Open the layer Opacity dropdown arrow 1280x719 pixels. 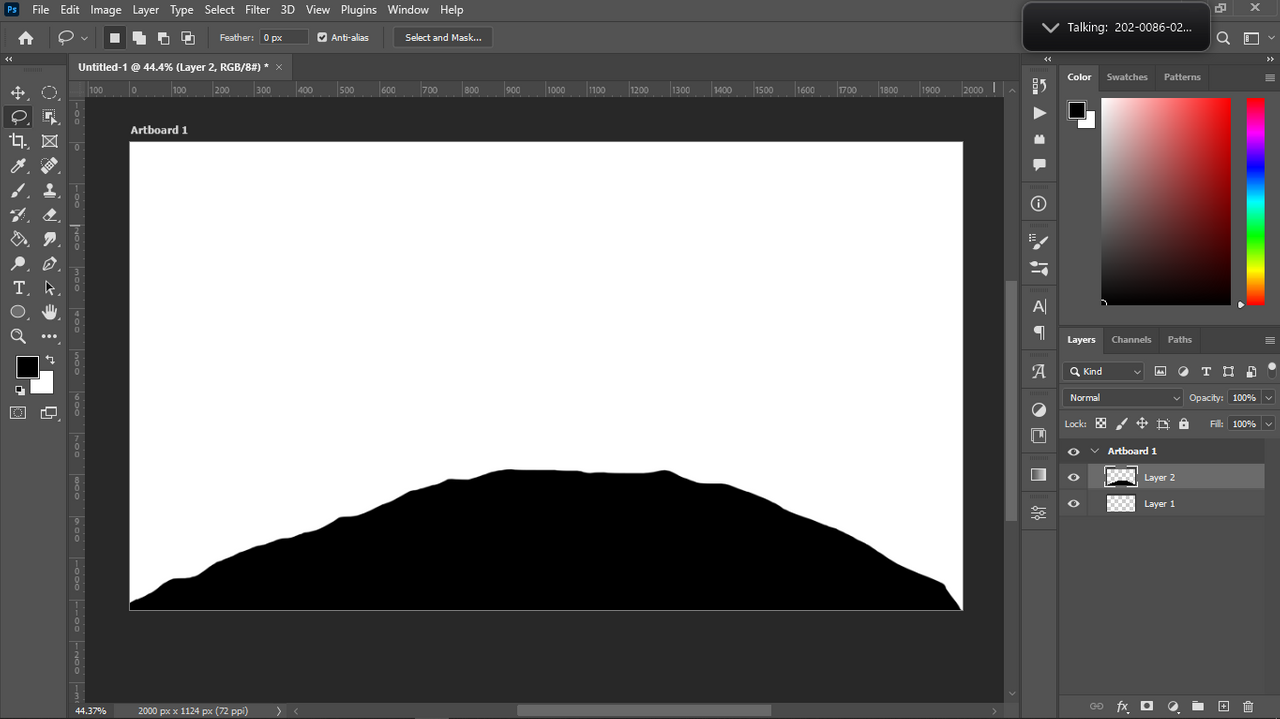(1268, 398)
